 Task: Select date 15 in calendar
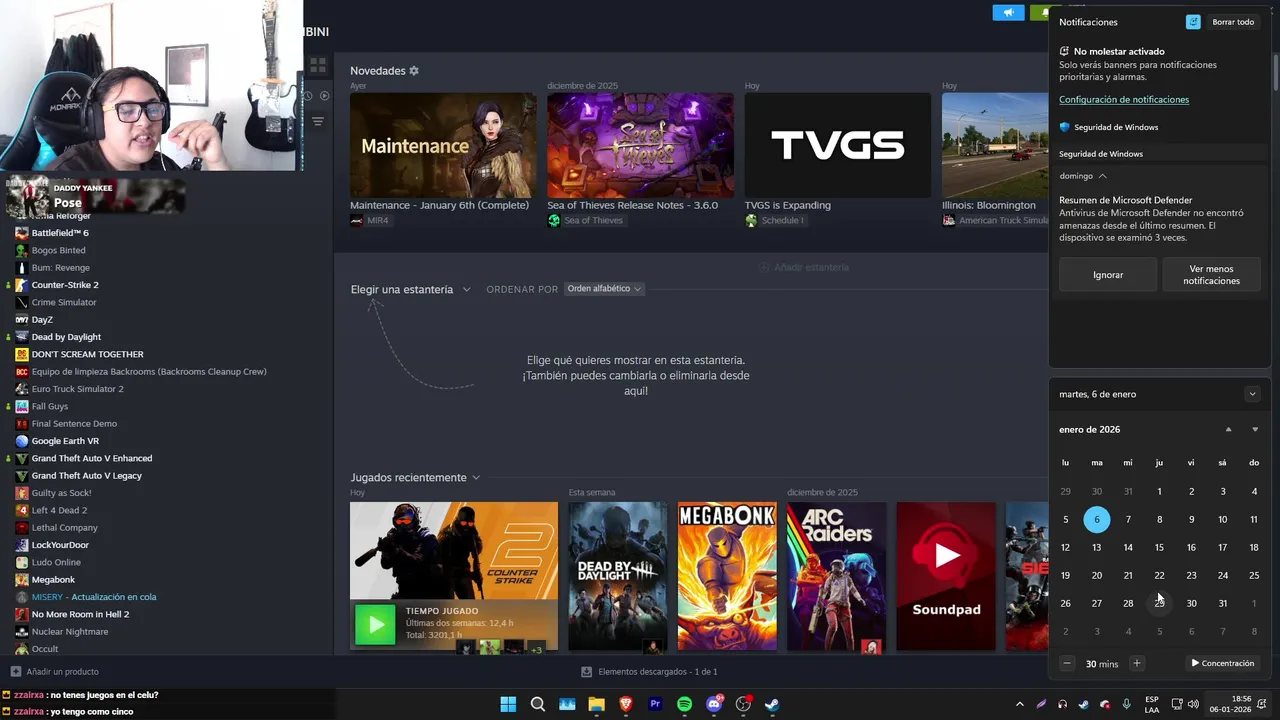[1159, 547]
